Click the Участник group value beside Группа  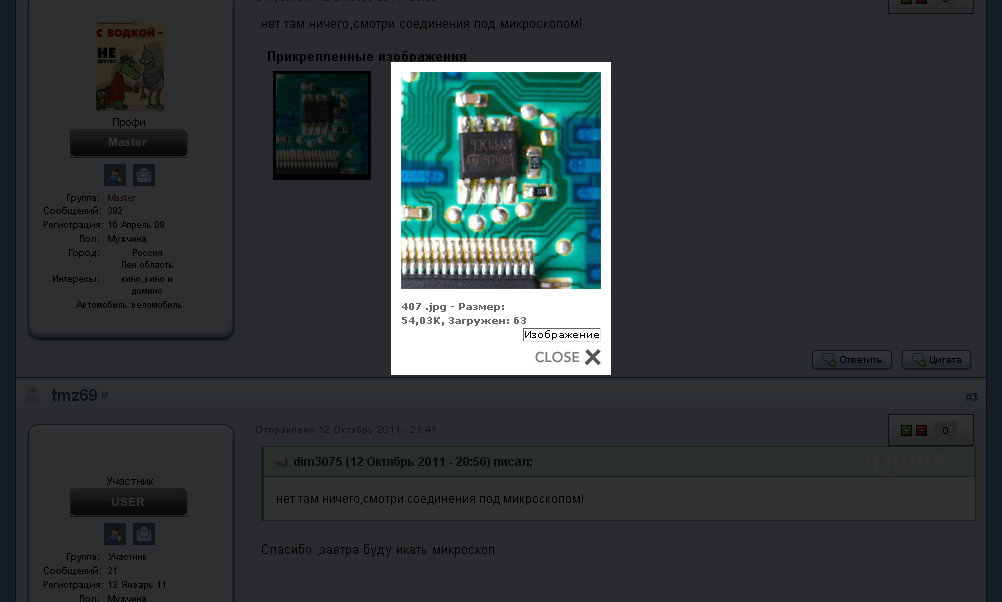click(x=127, y=557)
